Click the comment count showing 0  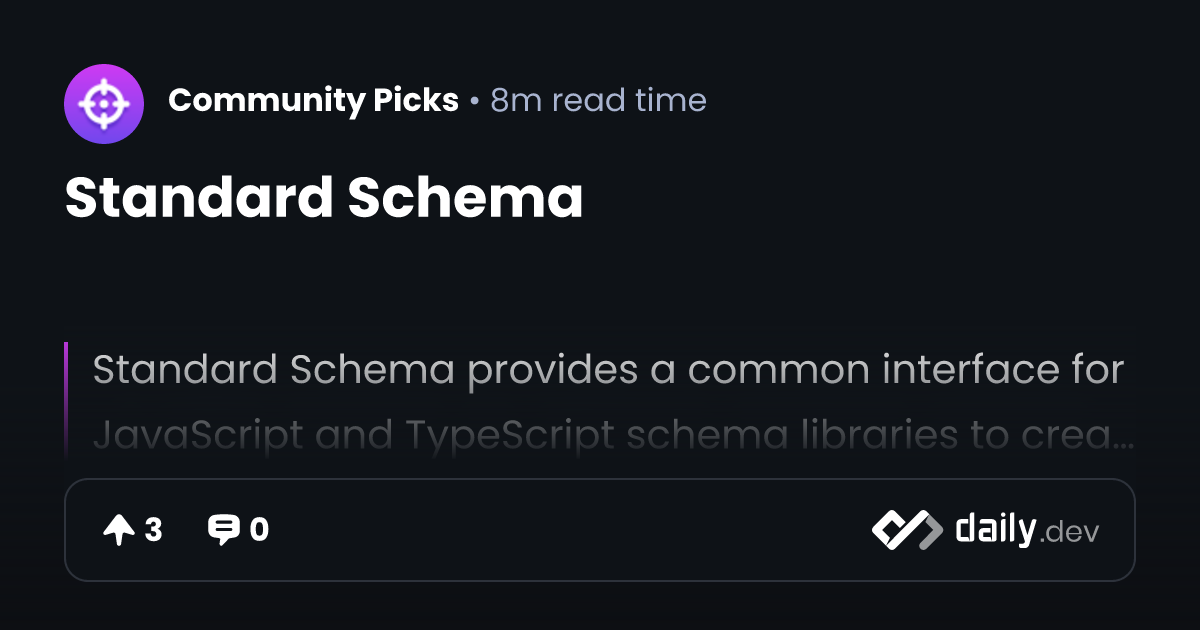[x=259, y=530]
